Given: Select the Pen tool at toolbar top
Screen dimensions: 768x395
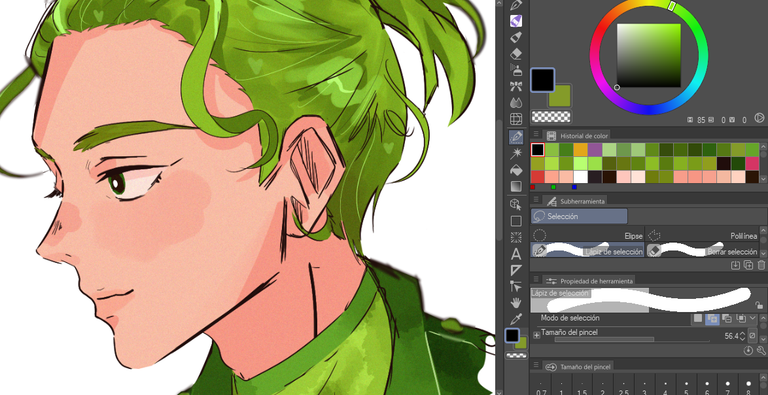Looking at the screenshot, I should [x=516, y=5].
